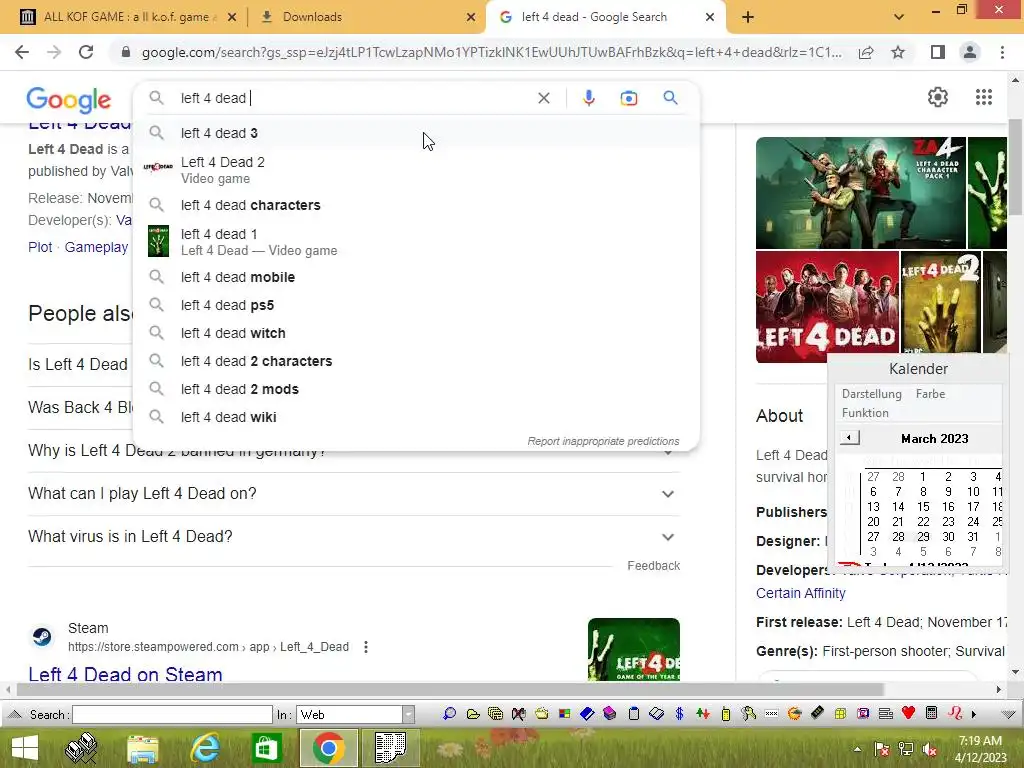The height and width of the screenshot is (768, 1024).
Task: Open new browser tab
Action: pyautogui.click(x=748, y=17)
